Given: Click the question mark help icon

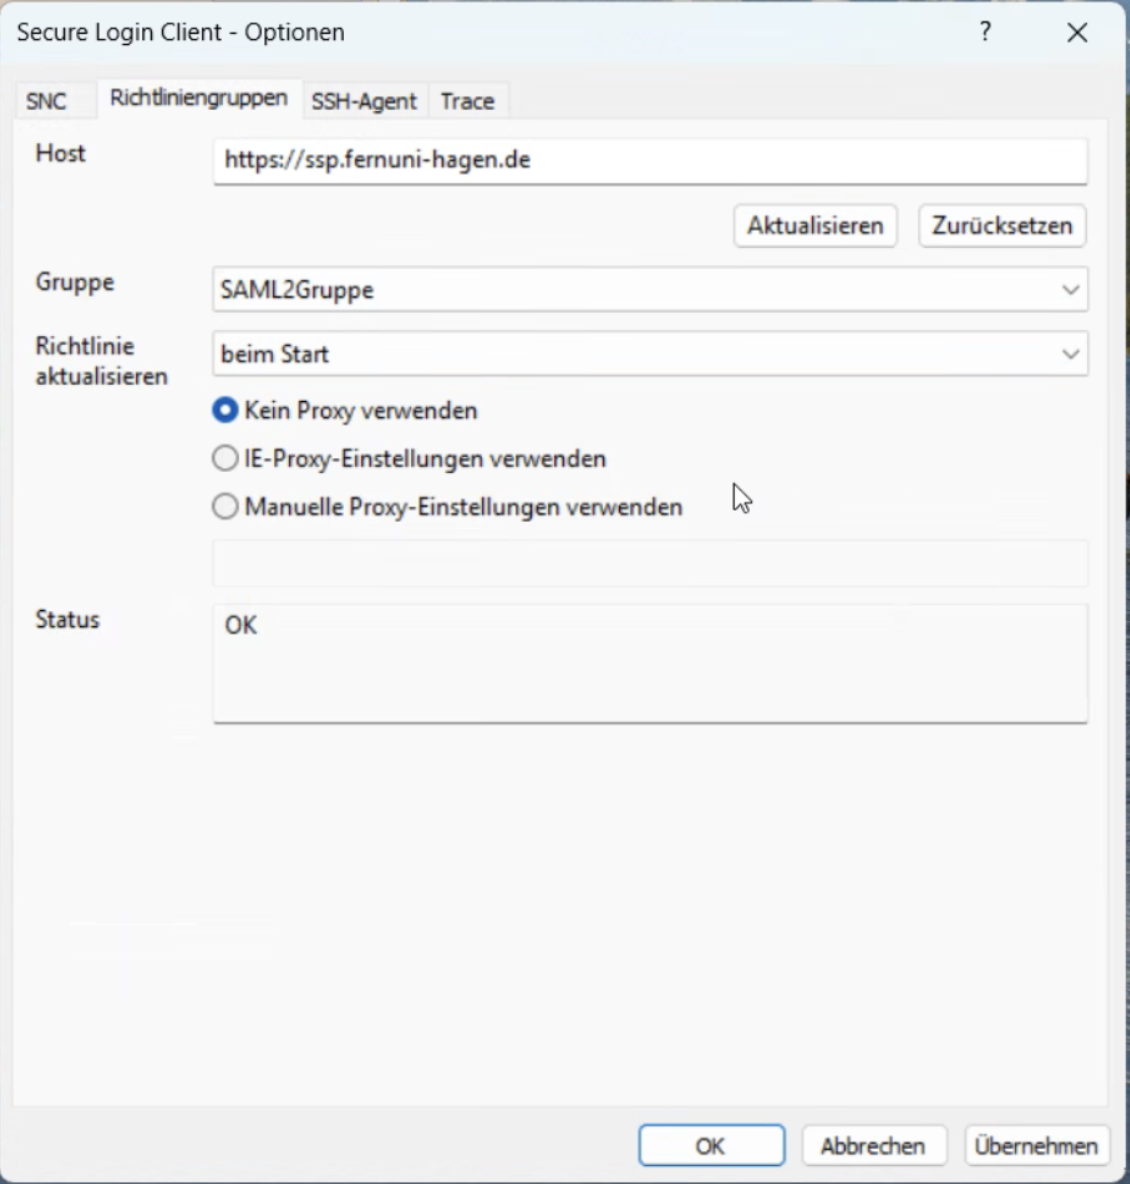Looking at the screenshot, I should [x=985, y=32].
